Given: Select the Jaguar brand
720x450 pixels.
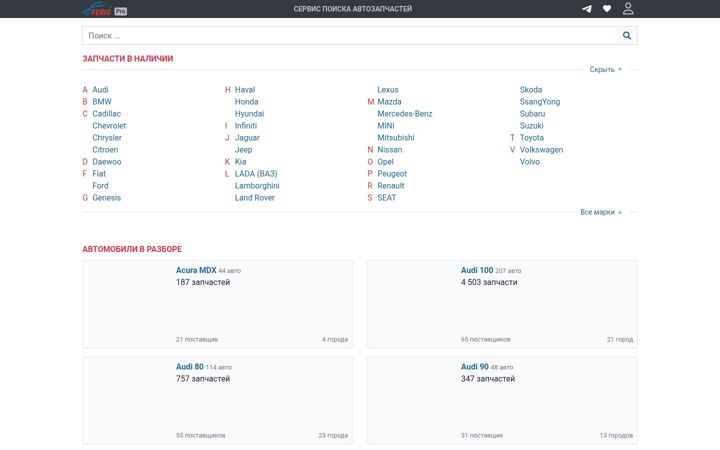Looking at the screenshot, I should pyautogui.click(x=247, y=137).
